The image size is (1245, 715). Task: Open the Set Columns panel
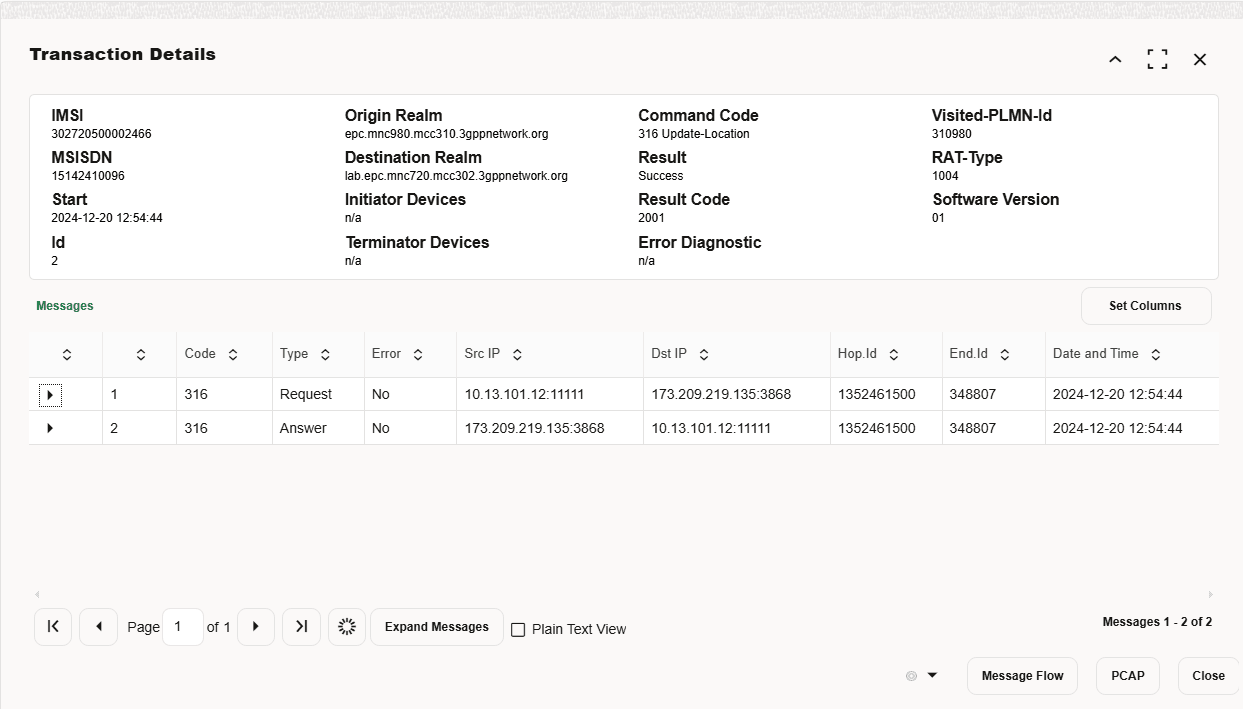[x=1146, y=306]
